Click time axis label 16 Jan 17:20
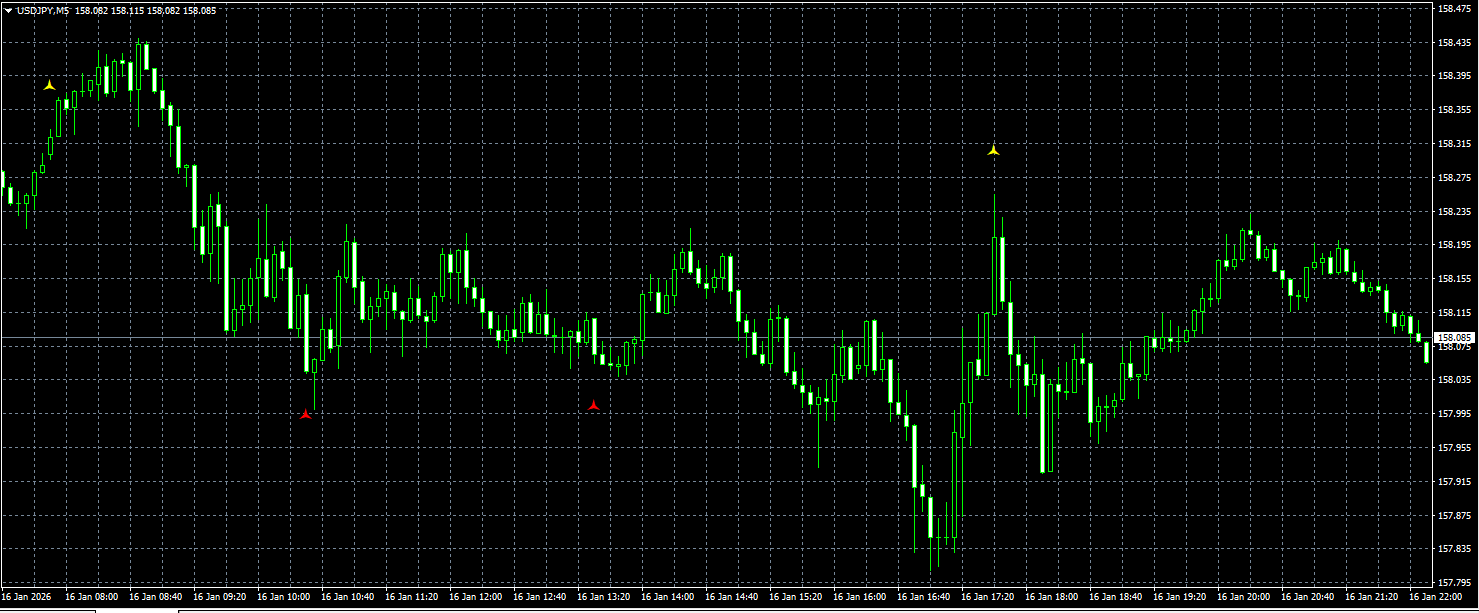Viewport: 1479px width, 613px height. tap(987, 597)
